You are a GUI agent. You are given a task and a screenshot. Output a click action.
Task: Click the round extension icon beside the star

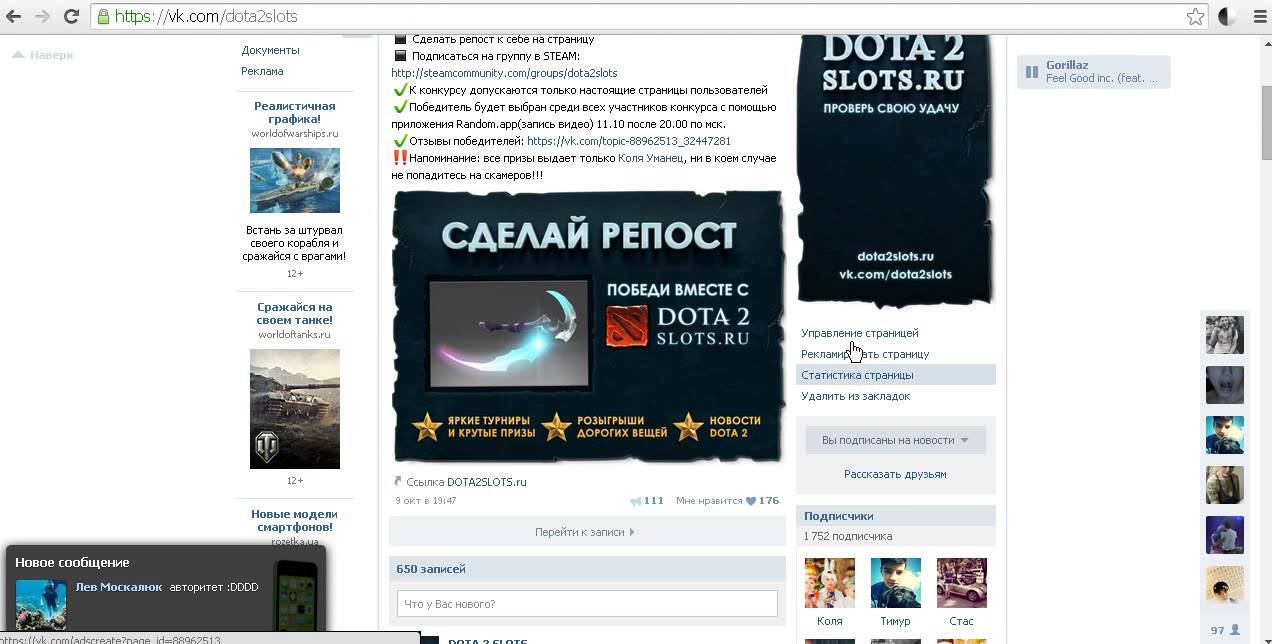1227,16
